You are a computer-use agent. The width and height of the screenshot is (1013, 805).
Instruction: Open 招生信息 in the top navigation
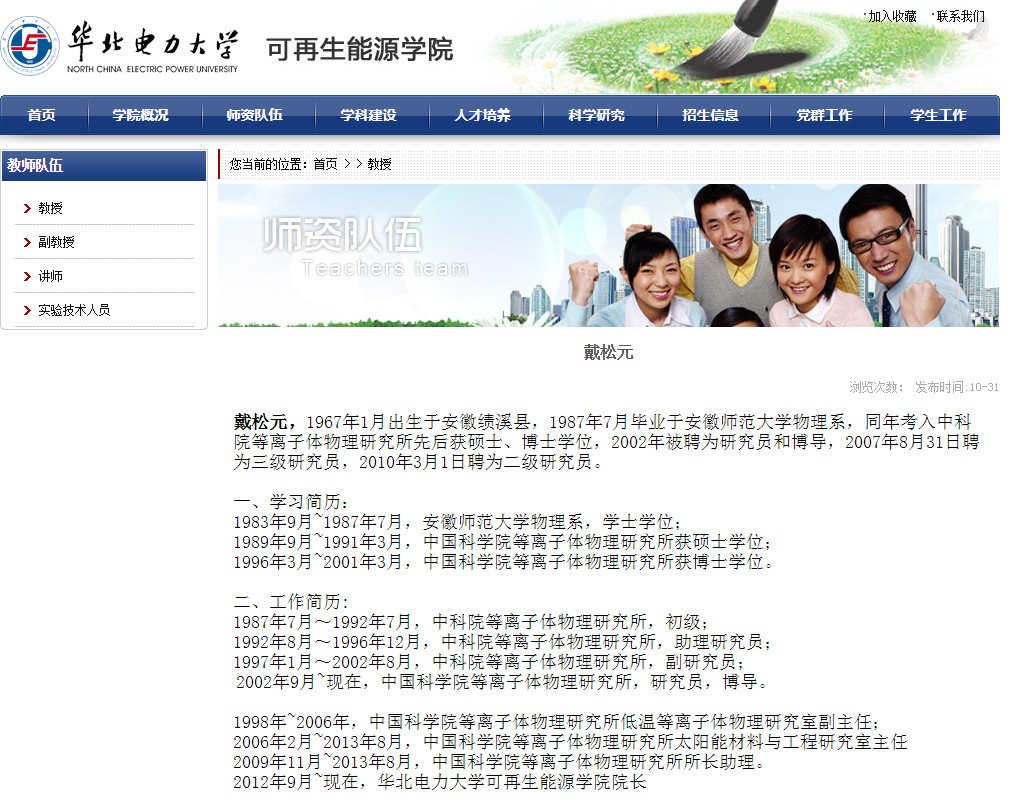711,115
